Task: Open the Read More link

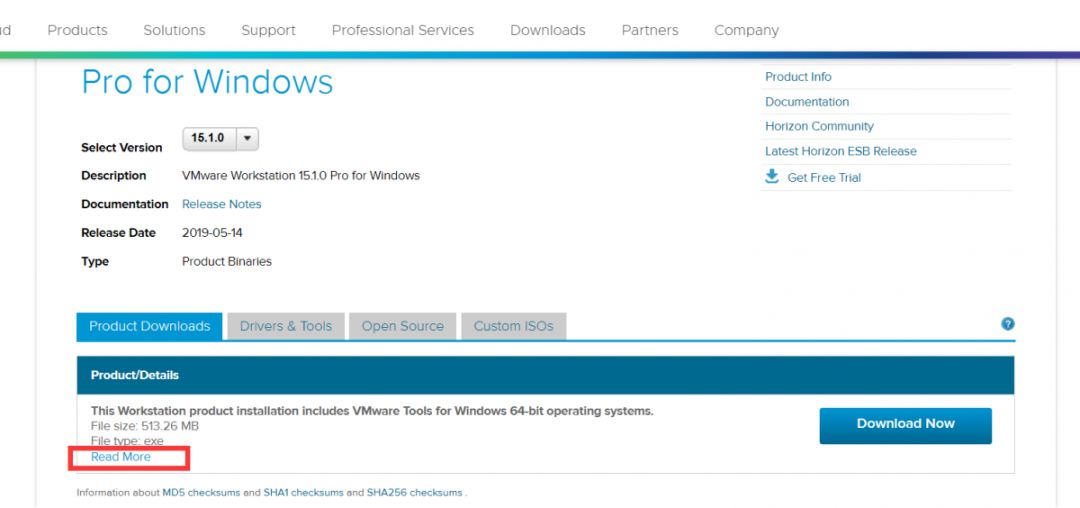Action: pyautogui.click(x=121, y=457)
